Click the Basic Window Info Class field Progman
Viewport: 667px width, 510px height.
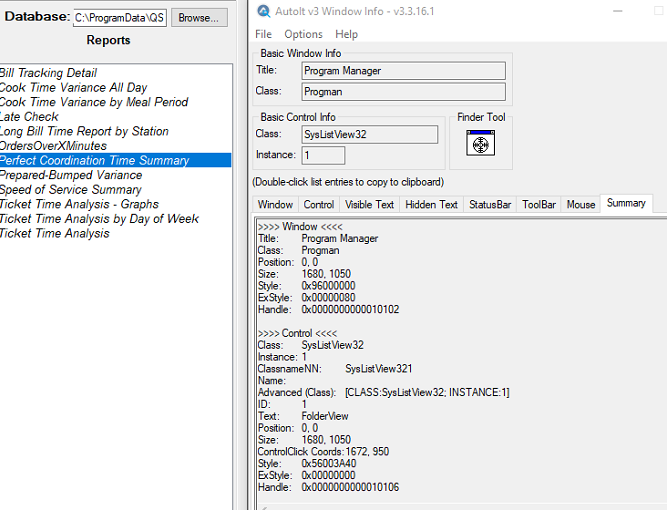click(x=404, y=91)
